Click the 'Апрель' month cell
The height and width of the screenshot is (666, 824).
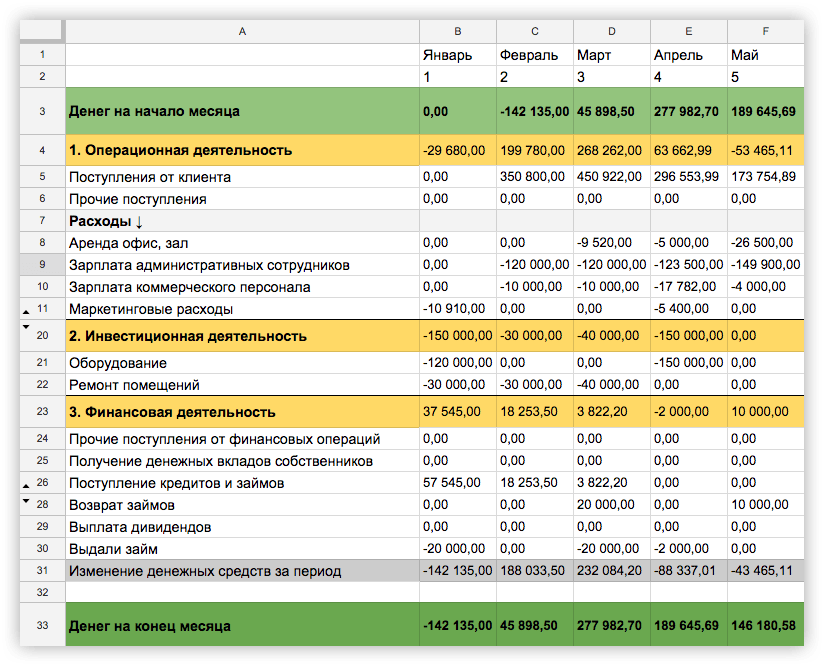click(x=689, y=55)
